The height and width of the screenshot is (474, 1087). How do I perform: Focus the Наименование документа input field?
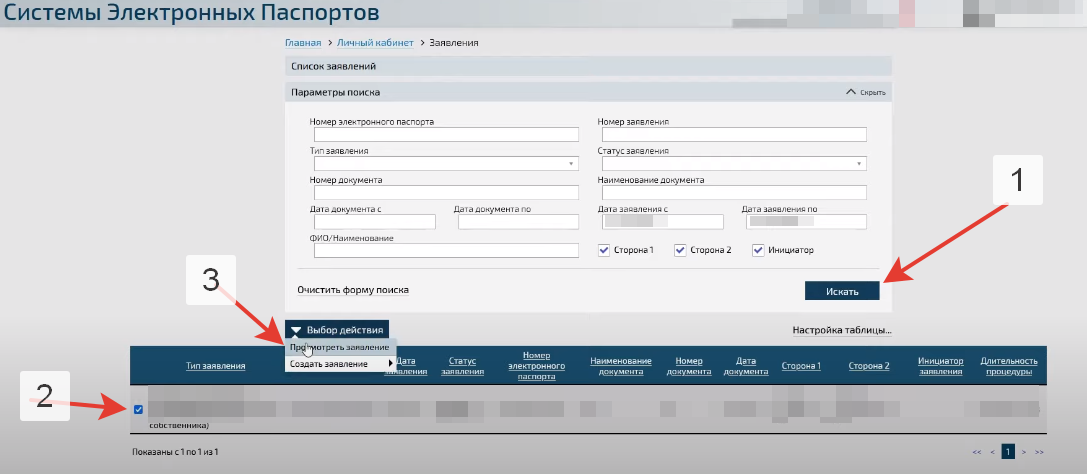[x=734, y=193]
